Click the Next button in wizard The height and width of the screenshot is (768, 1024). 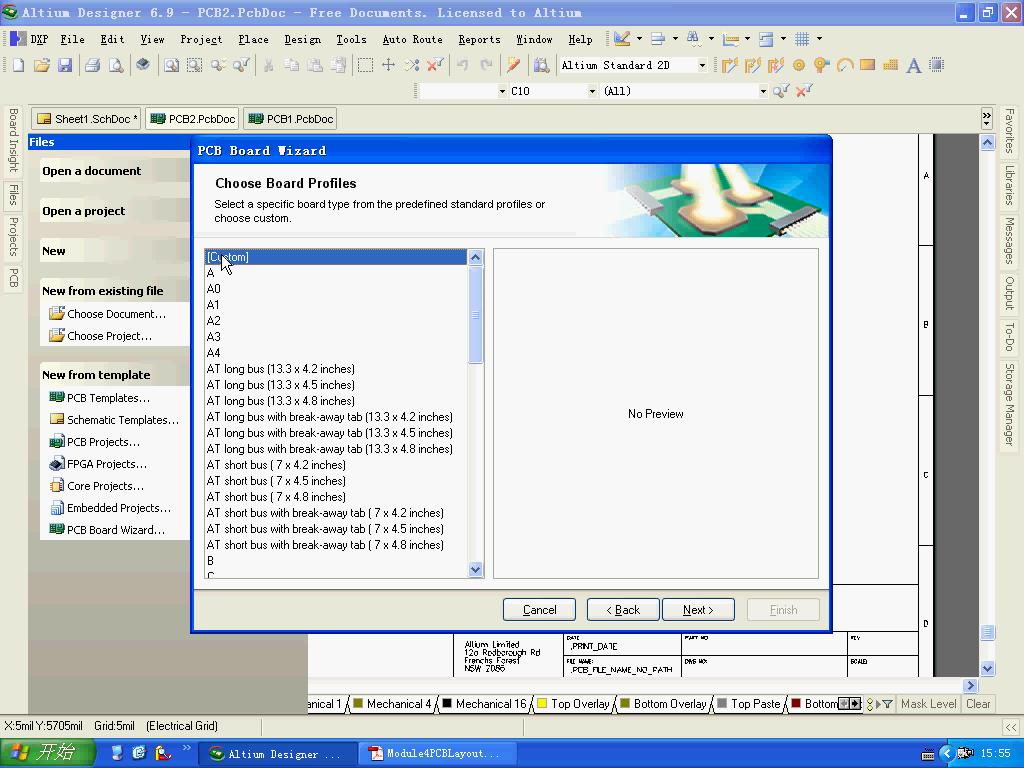[x=698, y=610]
